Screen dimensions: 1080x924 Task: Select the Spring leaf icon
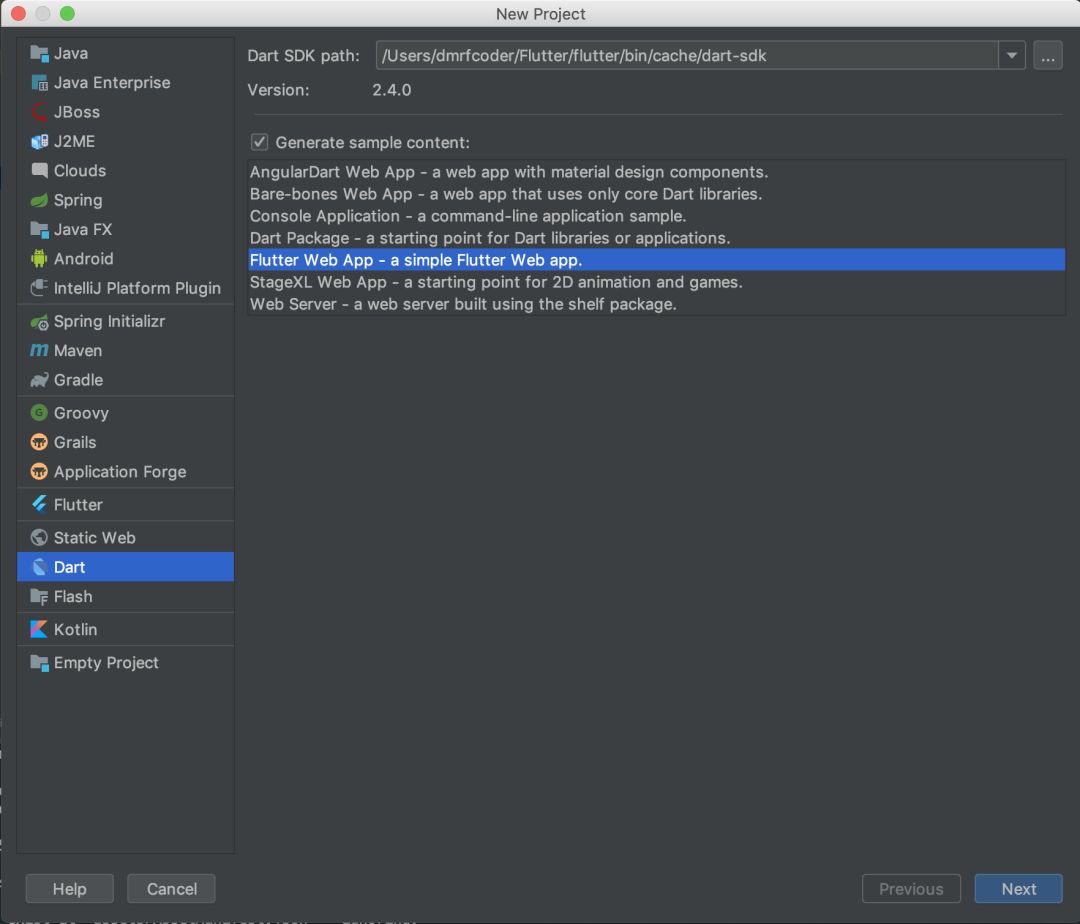[x=39, y=200]
